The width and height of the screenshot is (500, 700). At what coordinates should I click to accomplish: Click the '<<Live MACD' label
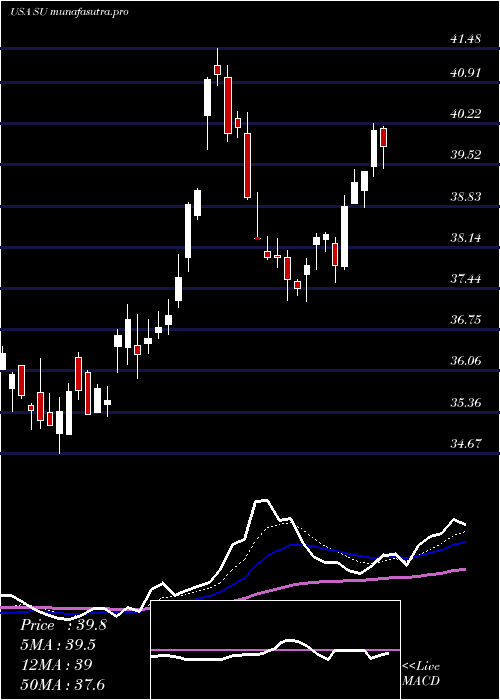pos(421,674)
